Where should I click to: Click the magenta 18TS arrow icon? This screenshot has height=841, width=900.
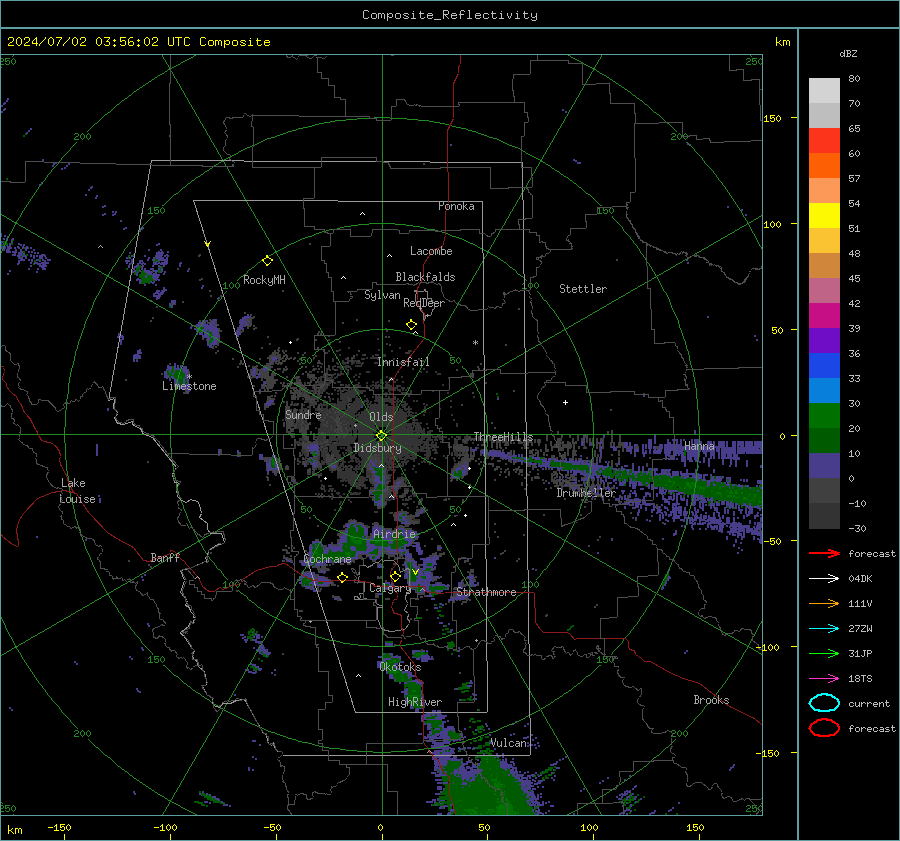824,679
